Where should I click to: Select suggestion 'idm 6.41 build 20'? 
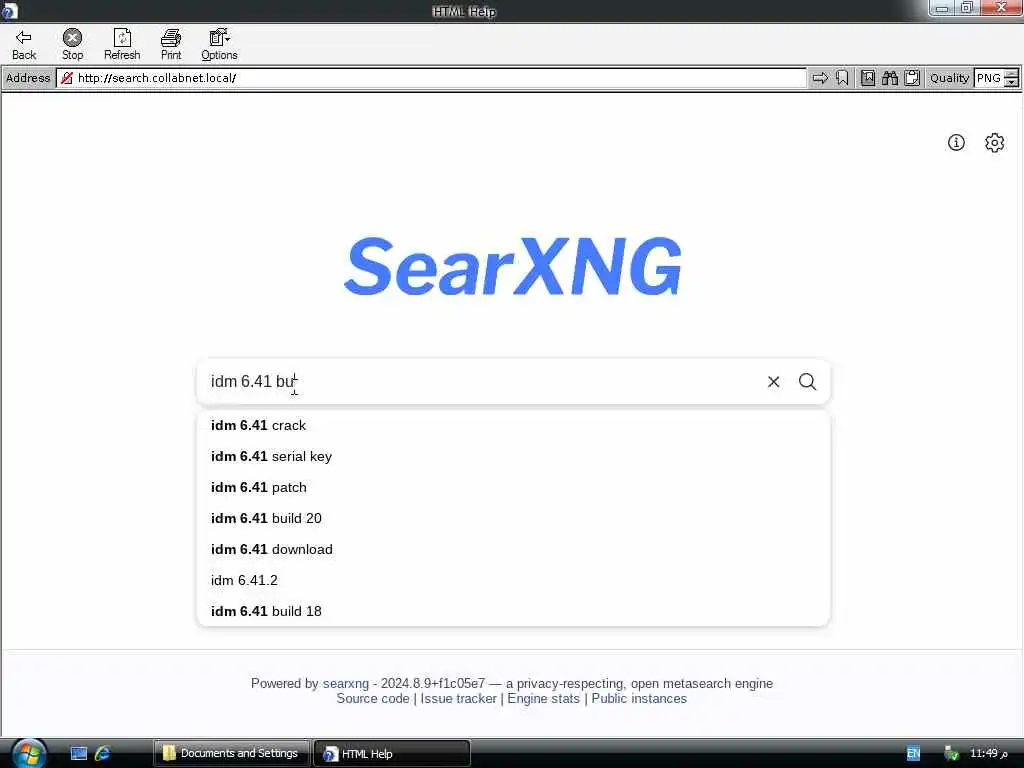click(513, 518)
